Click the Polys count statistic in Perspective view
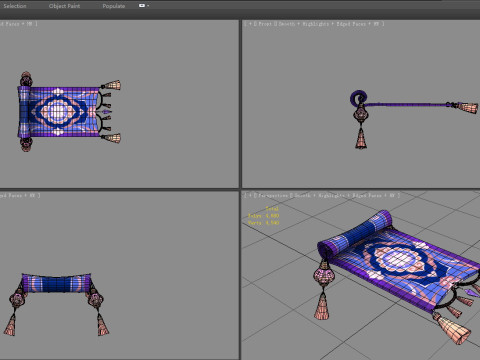This screenshot has height=360, width=480. click(x=263, y=216)
